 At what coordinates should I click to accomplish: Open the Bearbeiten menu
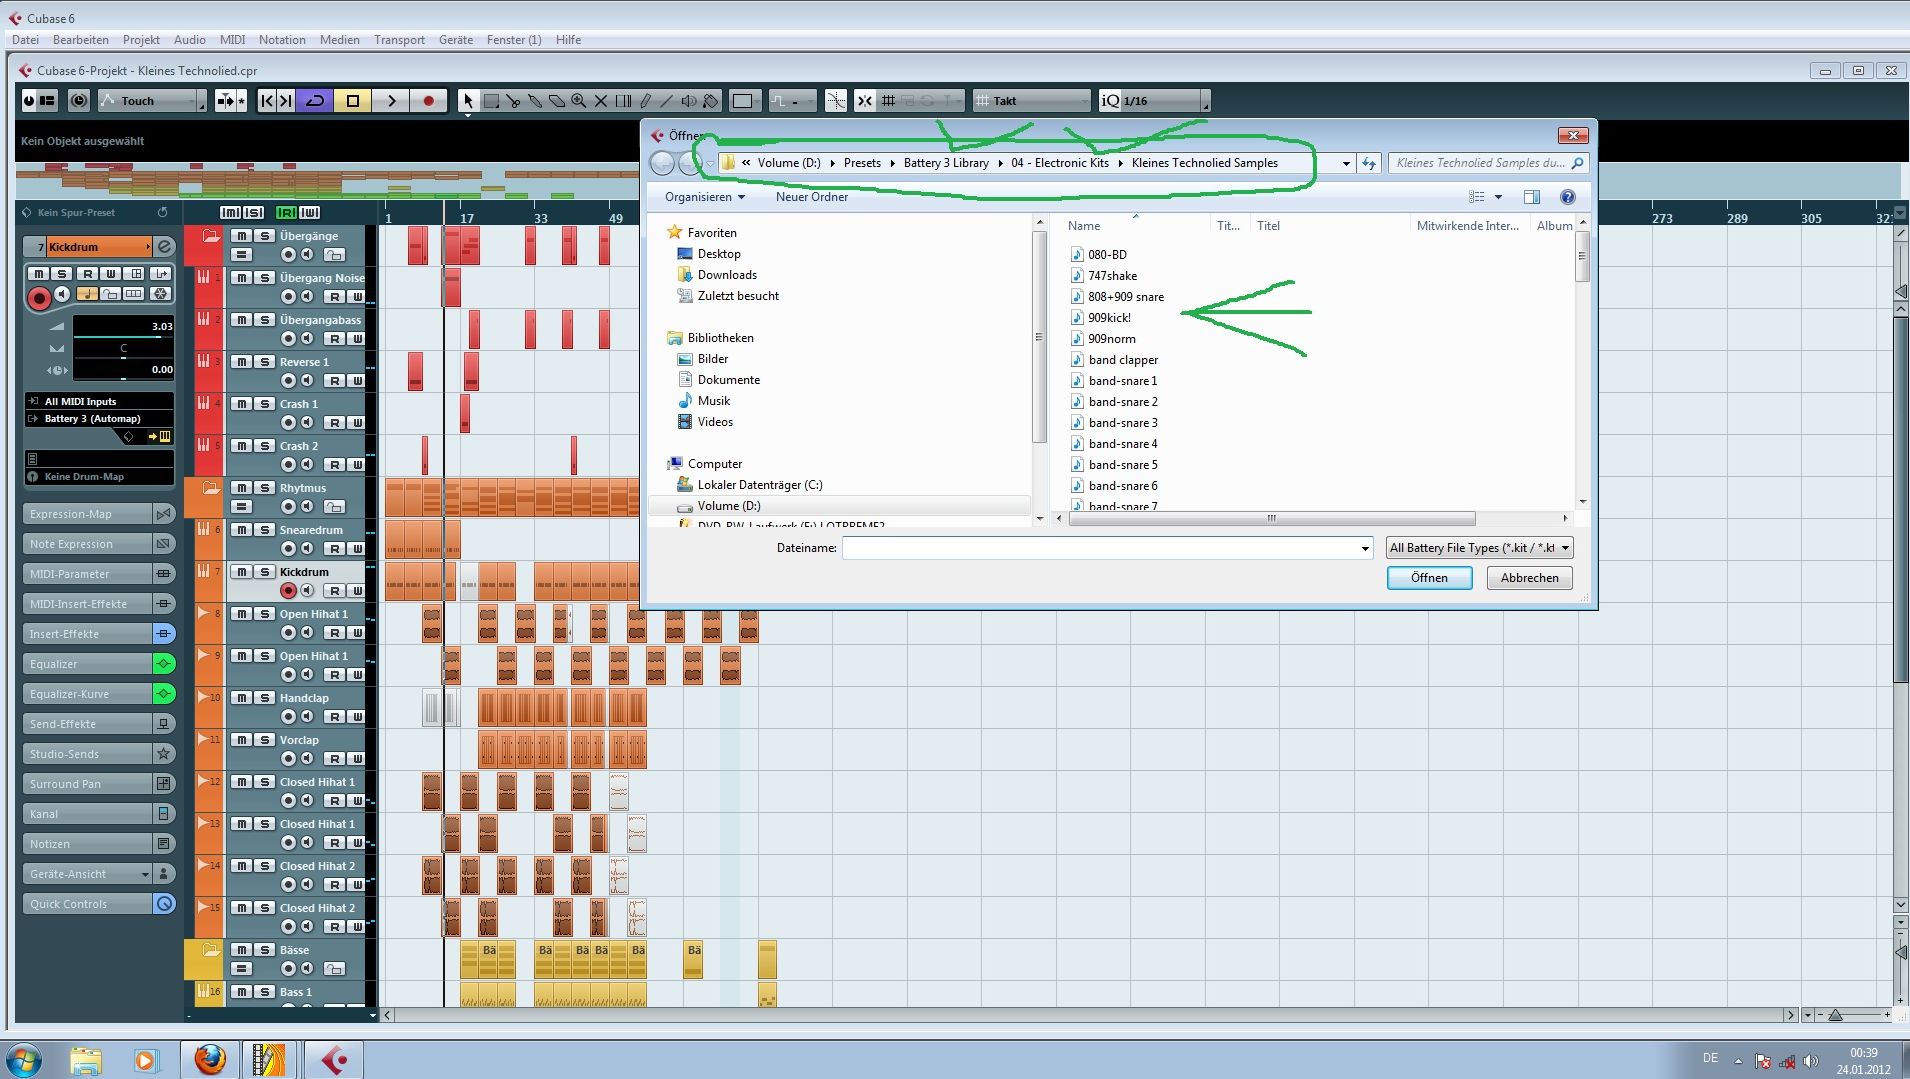click(81, 40)
